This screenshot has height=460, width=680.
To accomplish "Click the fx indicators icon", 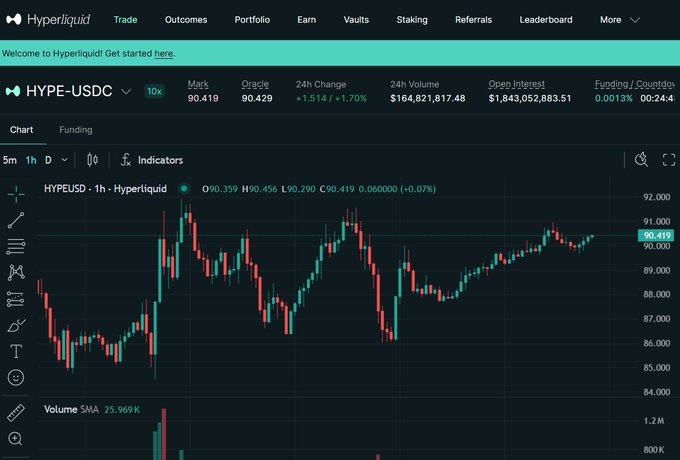I will 125,160.
